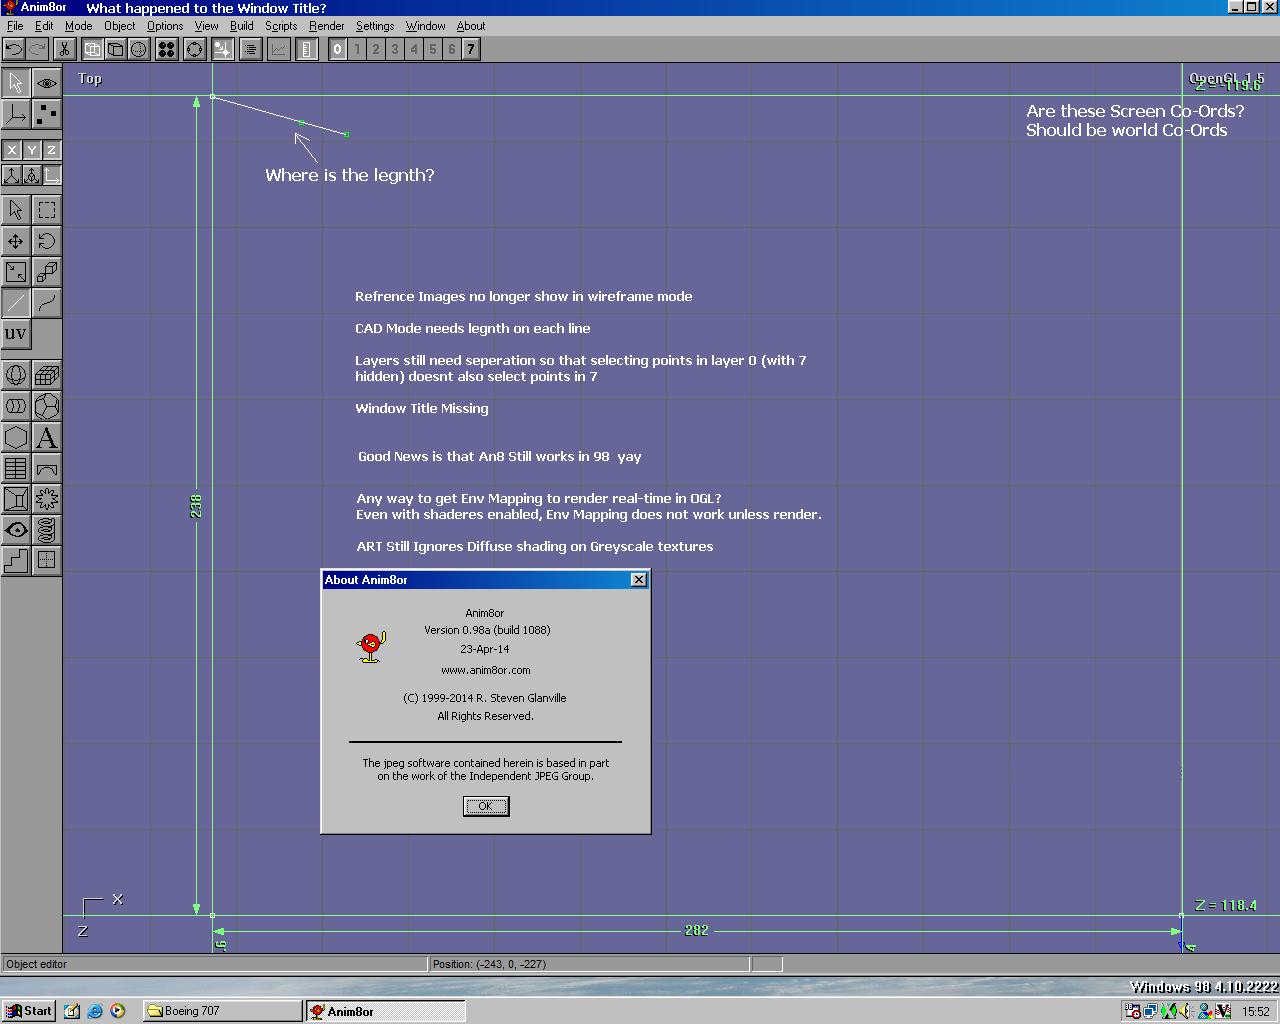
Task: Toggle the Y axis lock
Action: pyautogui.click(x=31, y=150)
